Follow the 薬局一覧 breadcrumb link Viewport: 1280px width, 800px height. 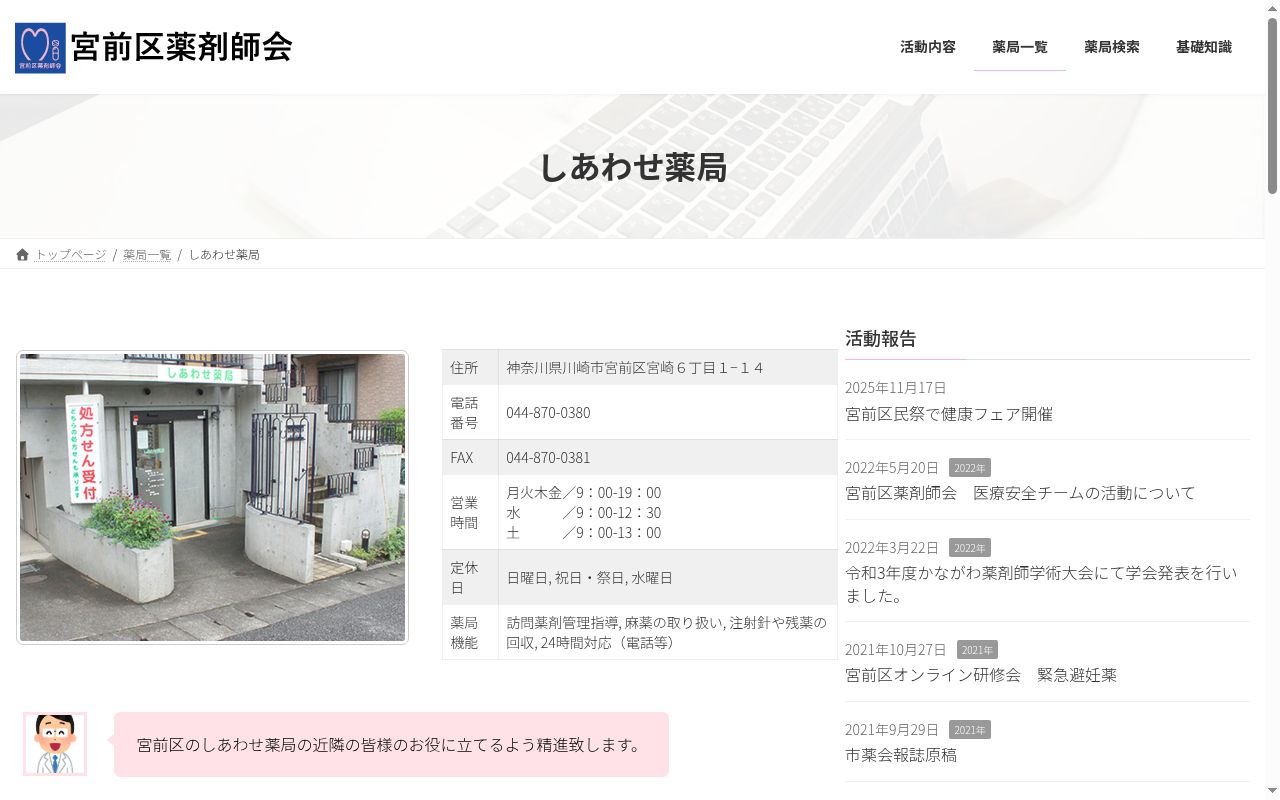(x=147, y=255)
